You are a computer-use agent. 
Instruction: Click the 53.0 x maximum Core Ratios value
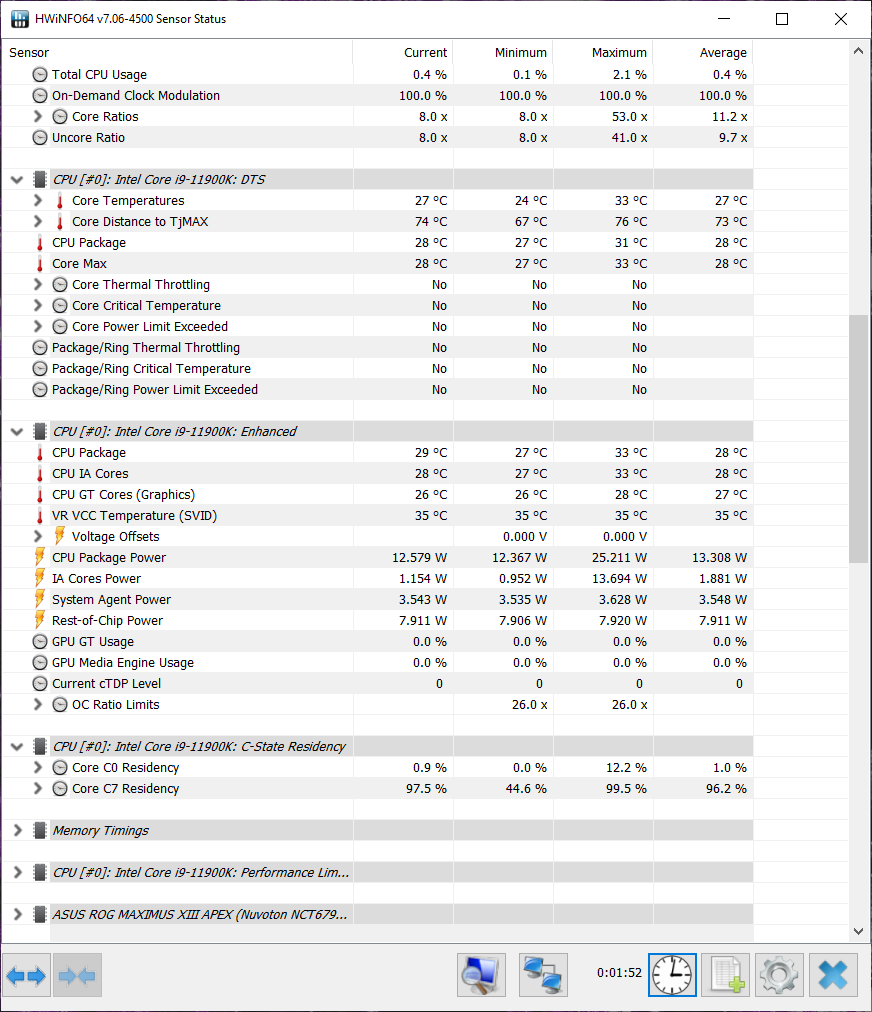point(629,117)
